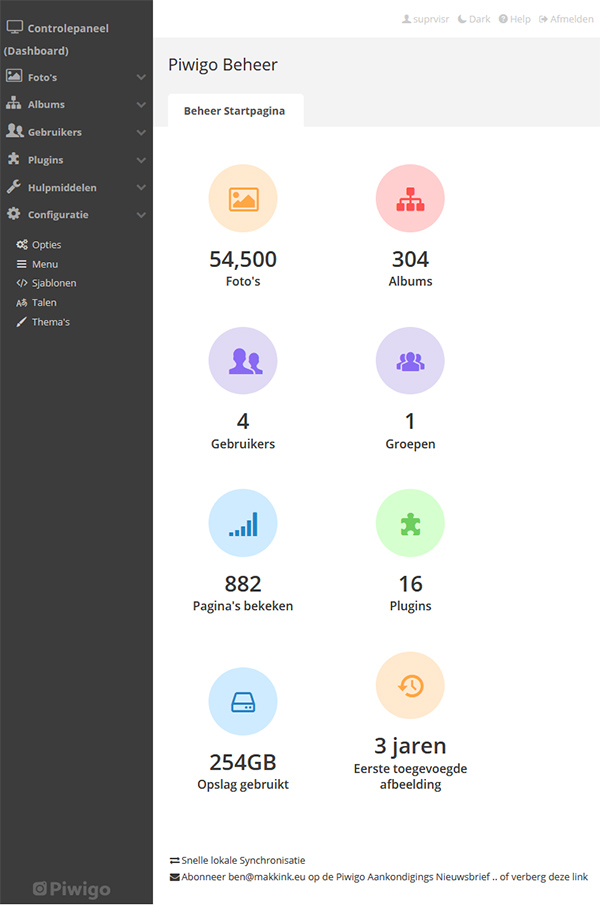Click the Opties cogs icon
The height and width of the screenshot is (905, 600).
click(22, 245)
